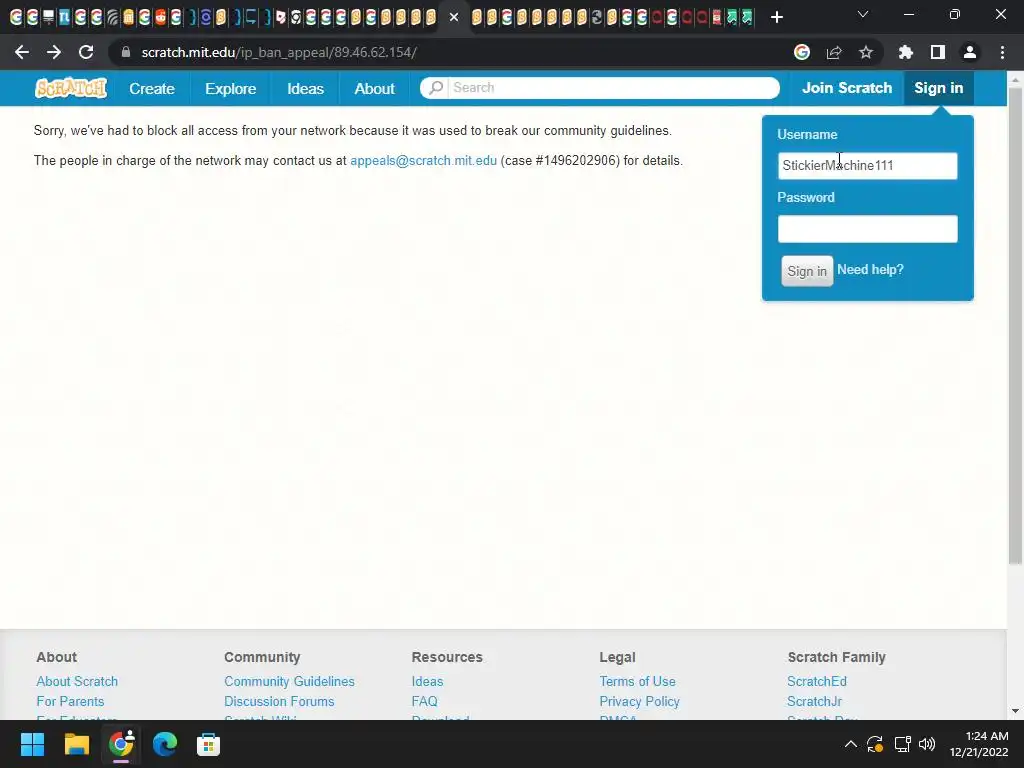Open the ScratchJr link
This screenshot has height=768, width=1024.
pyautogui.click(x=814, y=701)
